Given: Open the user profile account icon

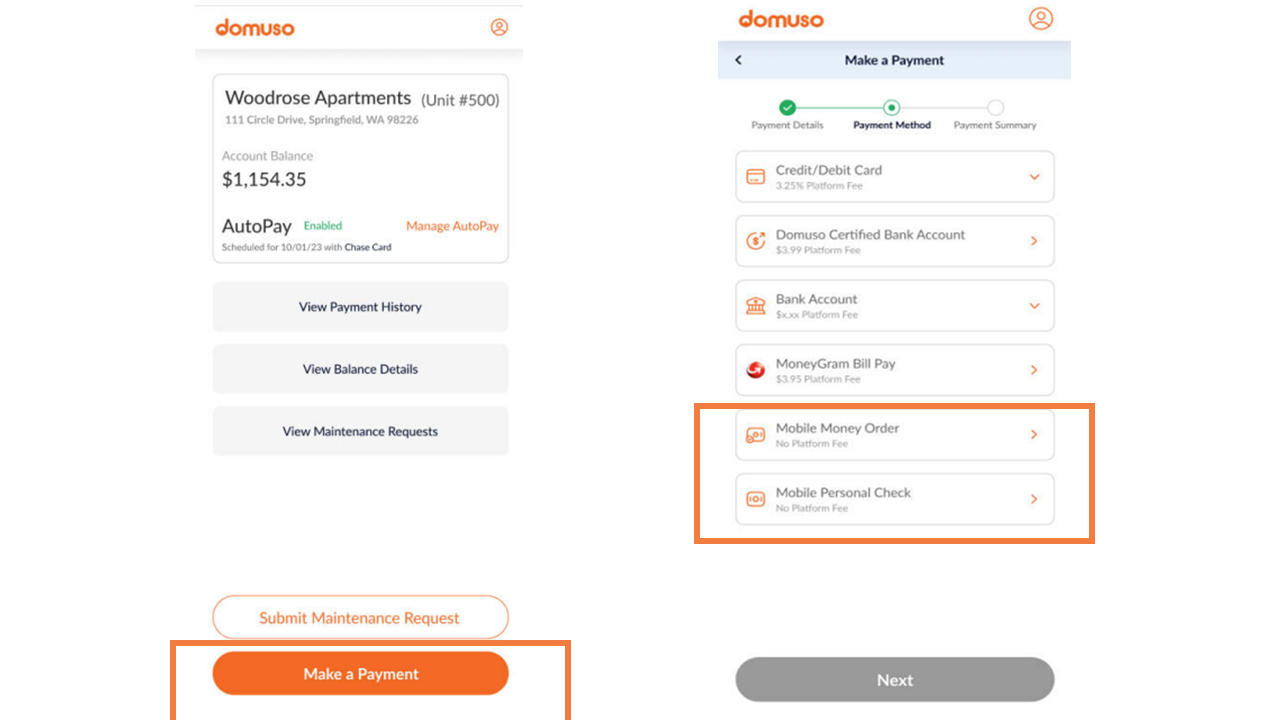Looking at the screenshot, I should [1041, 18].
